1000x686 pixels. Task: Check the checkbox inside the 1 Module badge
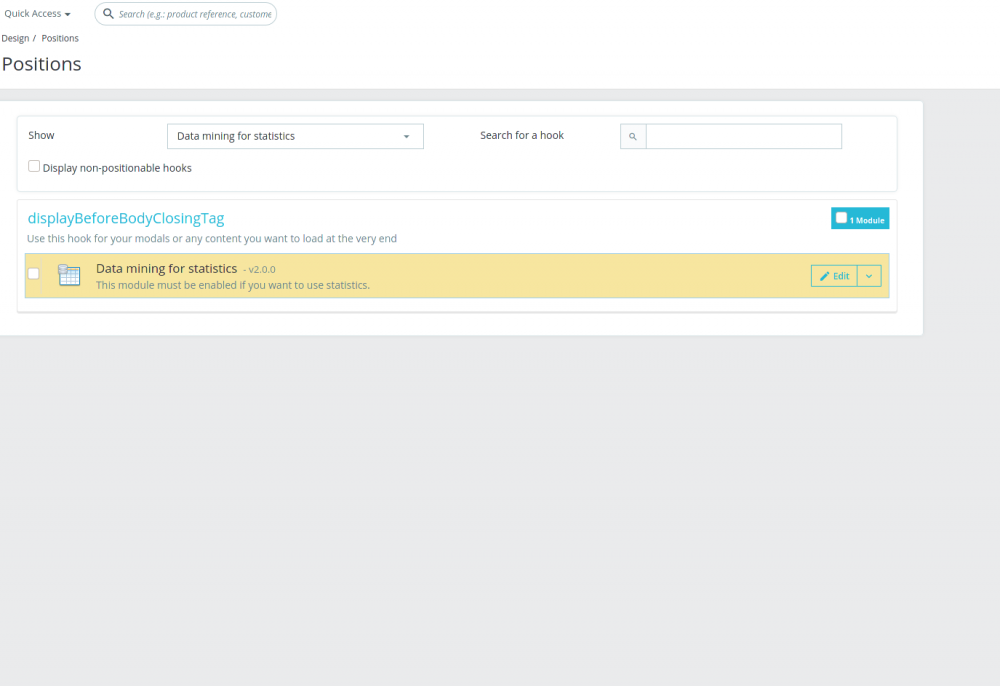tap(841, 216)
